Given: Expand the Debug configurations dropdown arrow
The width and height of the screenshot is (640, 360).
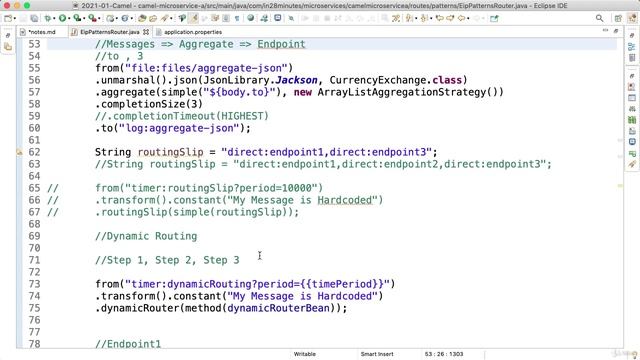Looking at the screenshot, I should pyautogui.click(x=54, y=18).
